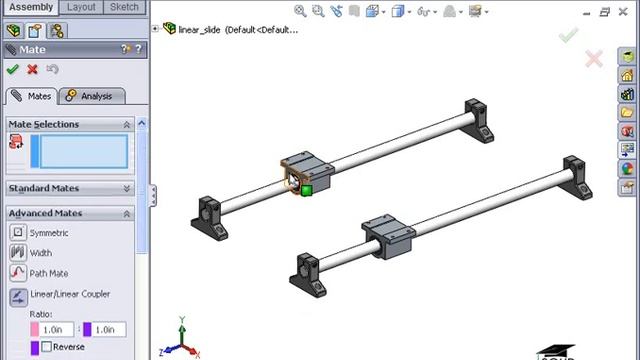Screen dimensions: 640x360
Task: Collapse the Mate Selections section
Action: pos(127,124)
